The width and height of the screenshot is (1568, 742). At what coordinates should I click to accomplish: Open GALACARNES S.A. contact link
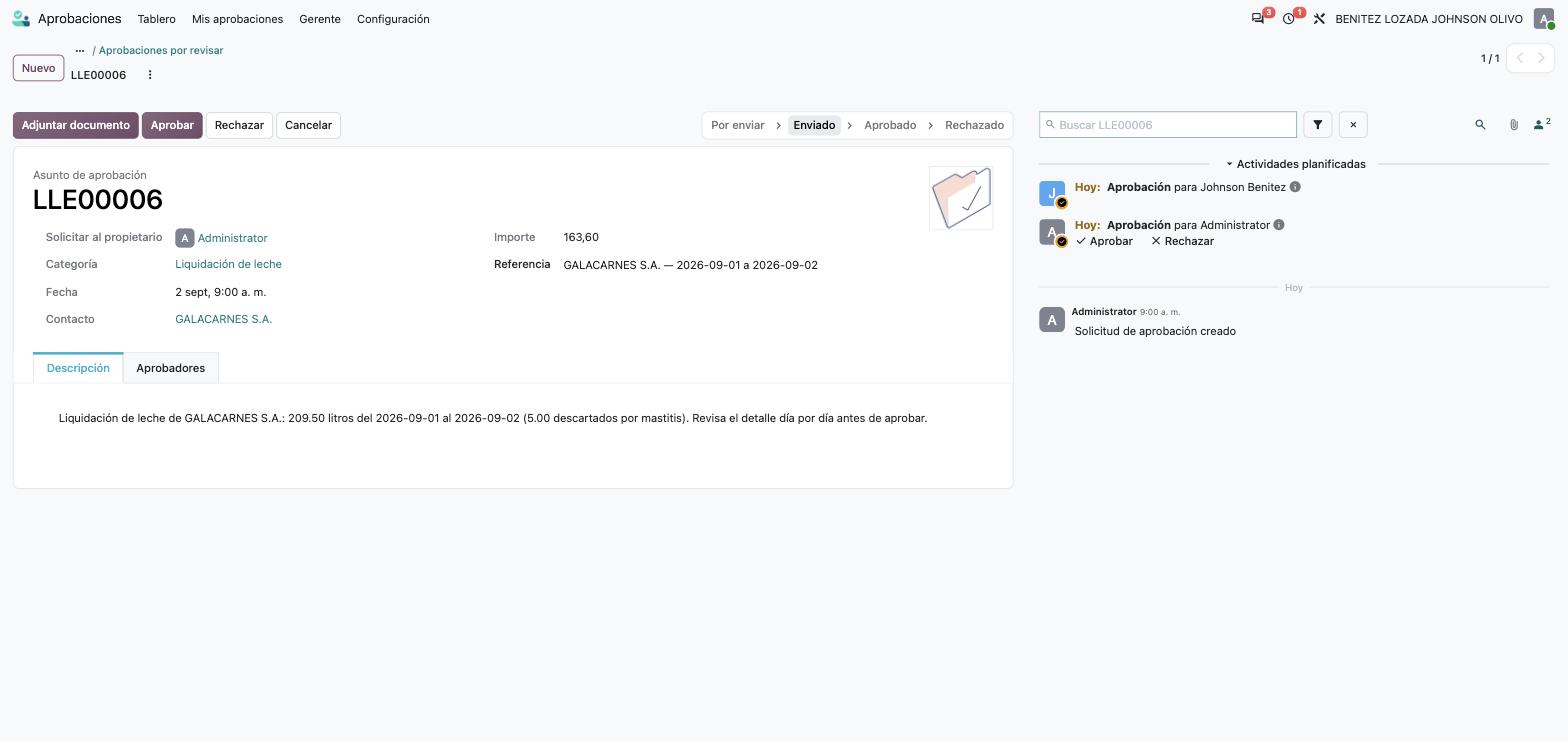(x=223, y=319)
